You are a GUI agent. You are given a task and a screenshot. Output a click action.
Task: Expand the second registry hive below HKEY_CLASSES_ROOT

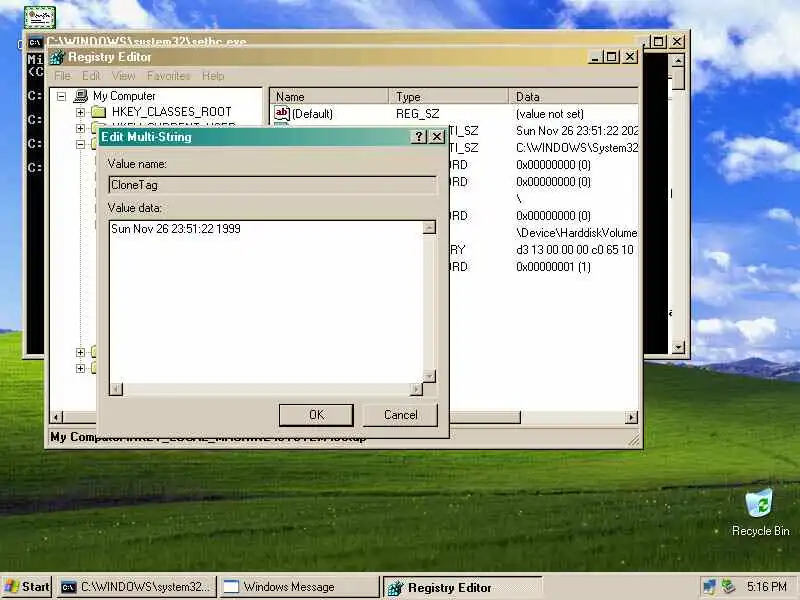80,128
